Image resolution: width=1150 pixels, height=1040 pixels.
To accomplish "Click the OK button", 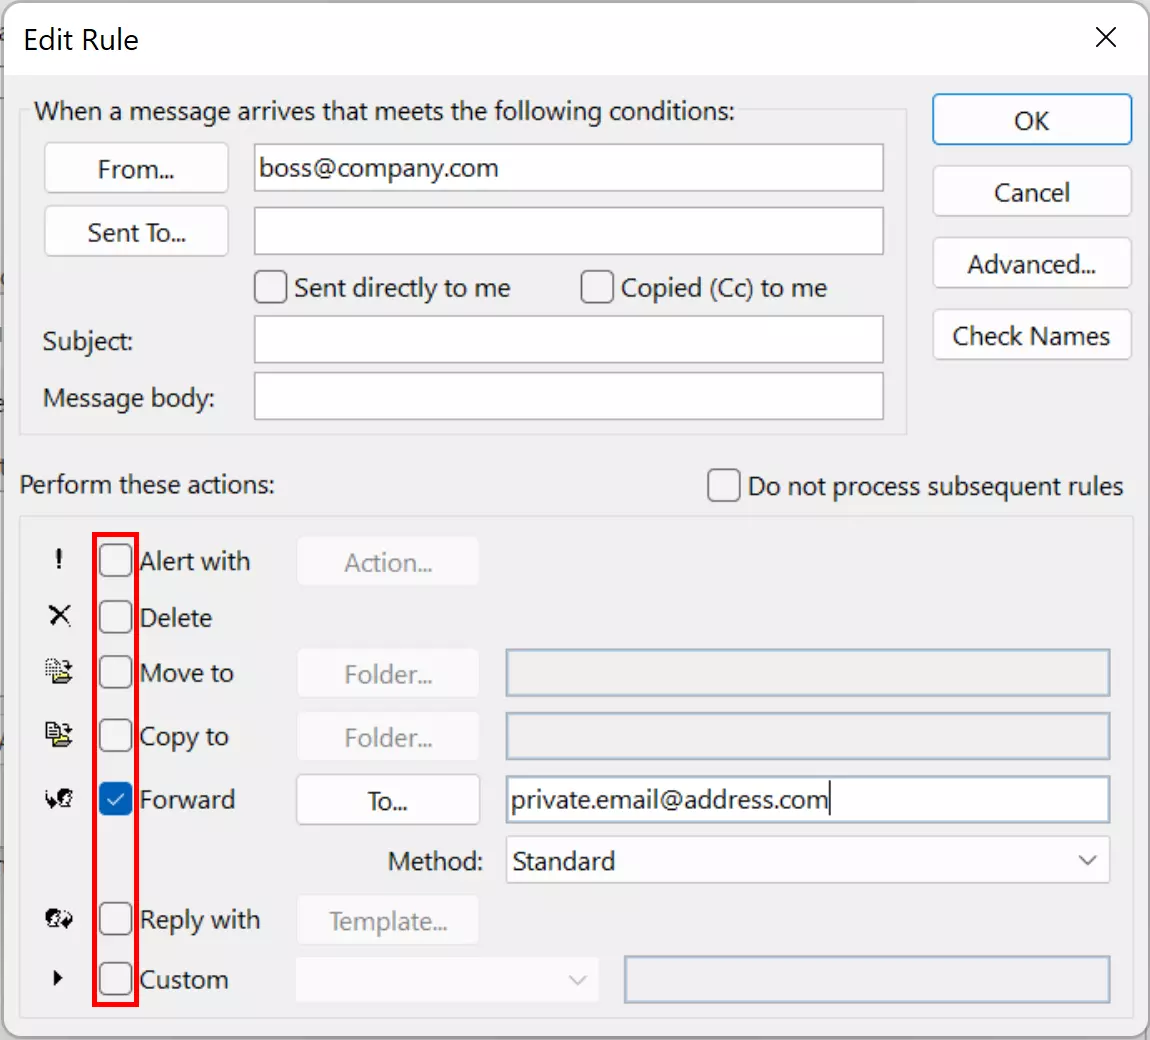I will (x=1031, y=120).
